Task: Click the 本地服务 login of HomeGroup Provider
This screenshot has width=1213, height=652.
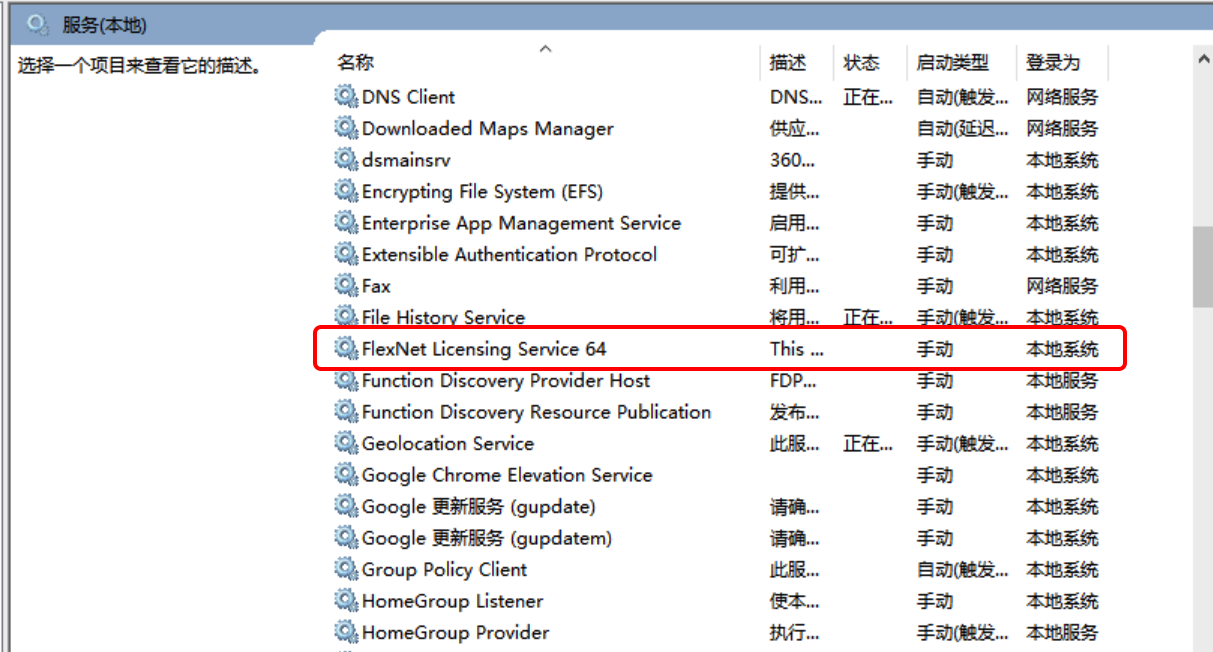Action: coord(1061,632)
